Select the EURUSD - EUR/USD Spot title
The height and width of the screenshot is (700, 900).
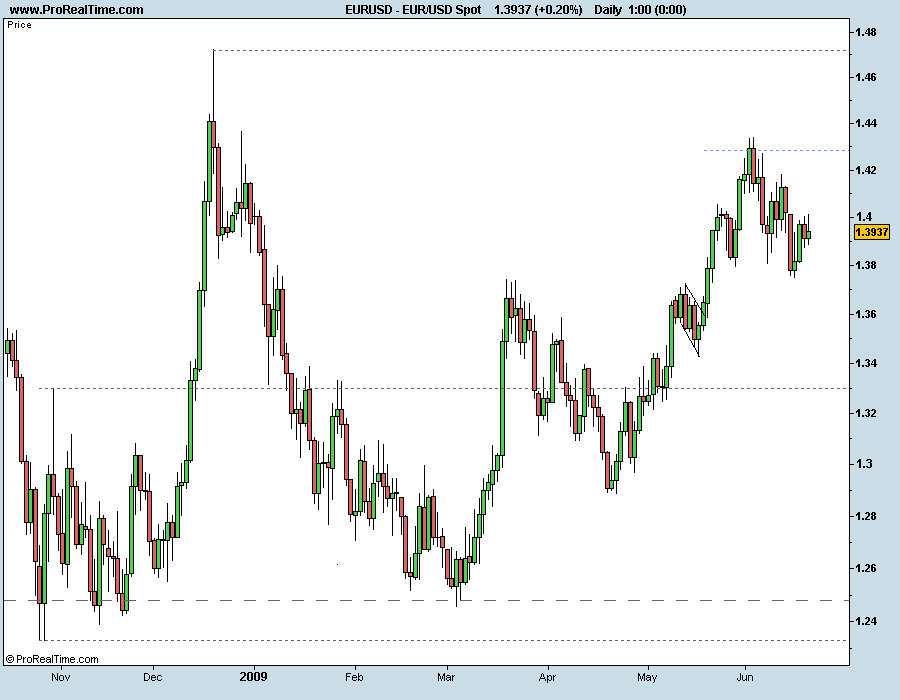[x=413, y=9]
